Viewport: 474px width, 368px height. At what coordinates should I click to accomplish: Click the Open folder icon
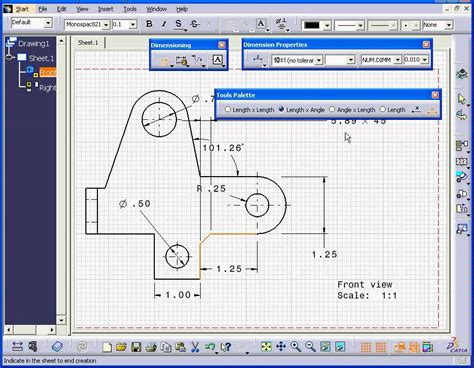click(x=122, y=347)
